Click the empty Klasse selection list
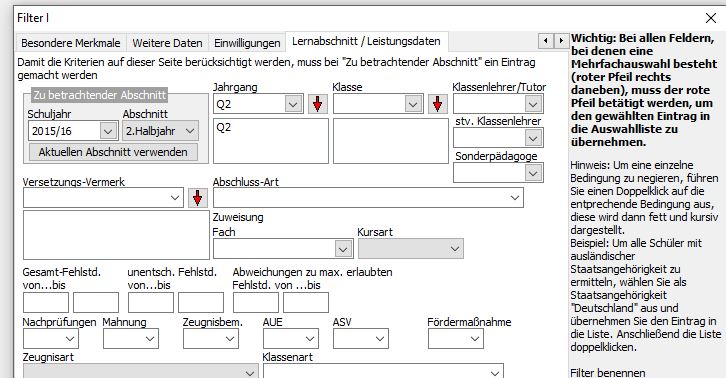Viewport: 726px width, 378px height. (391, 141)
